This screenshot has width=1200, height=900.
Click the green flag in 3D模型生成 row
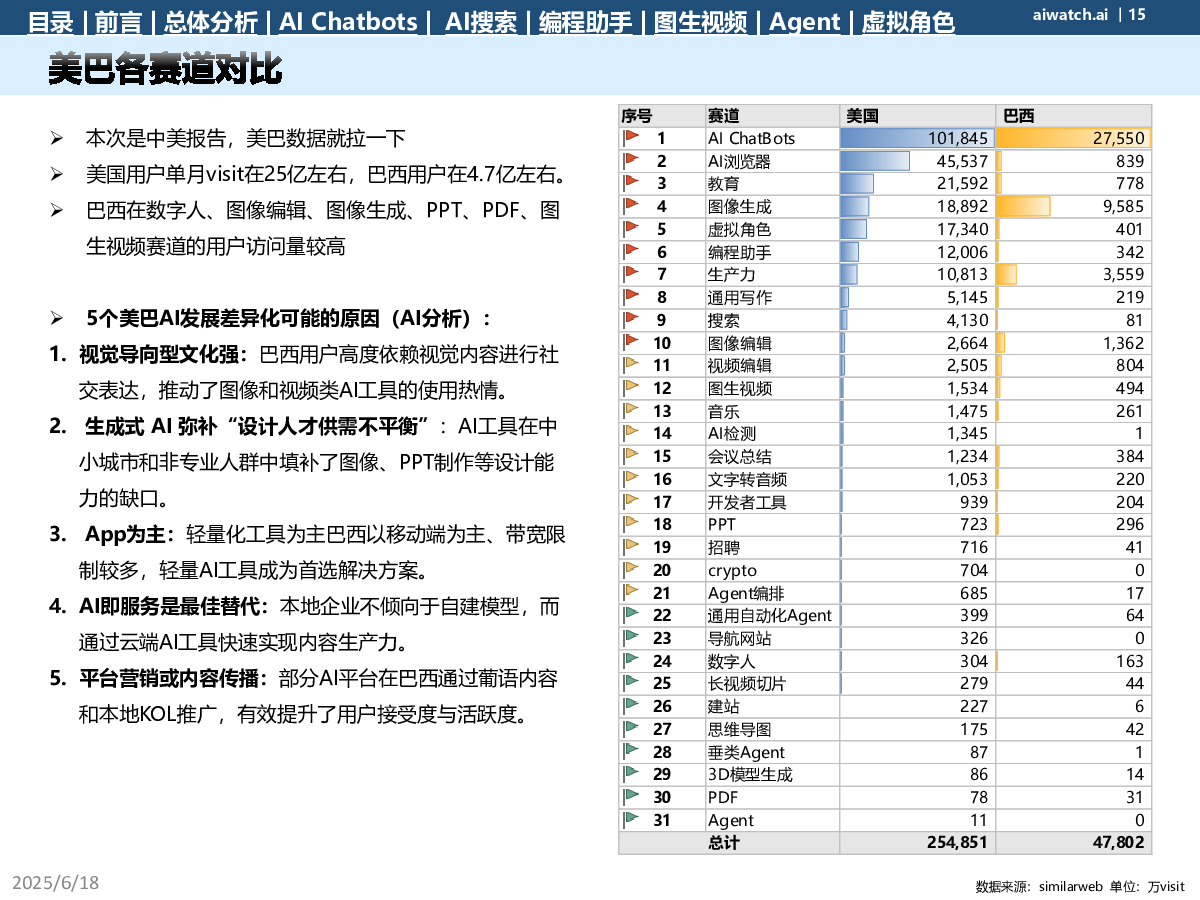point(631,773)
